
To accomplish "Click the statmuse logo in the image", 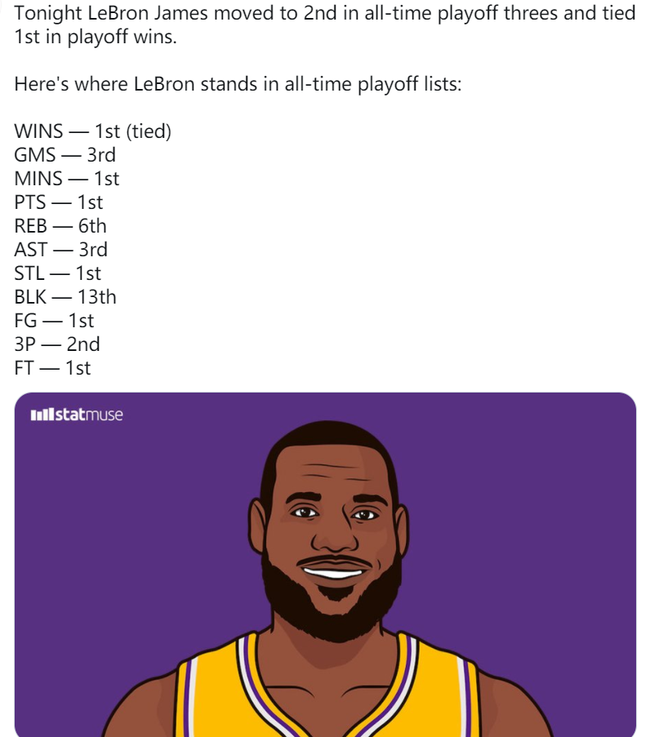I will click(x=77, y=415).
